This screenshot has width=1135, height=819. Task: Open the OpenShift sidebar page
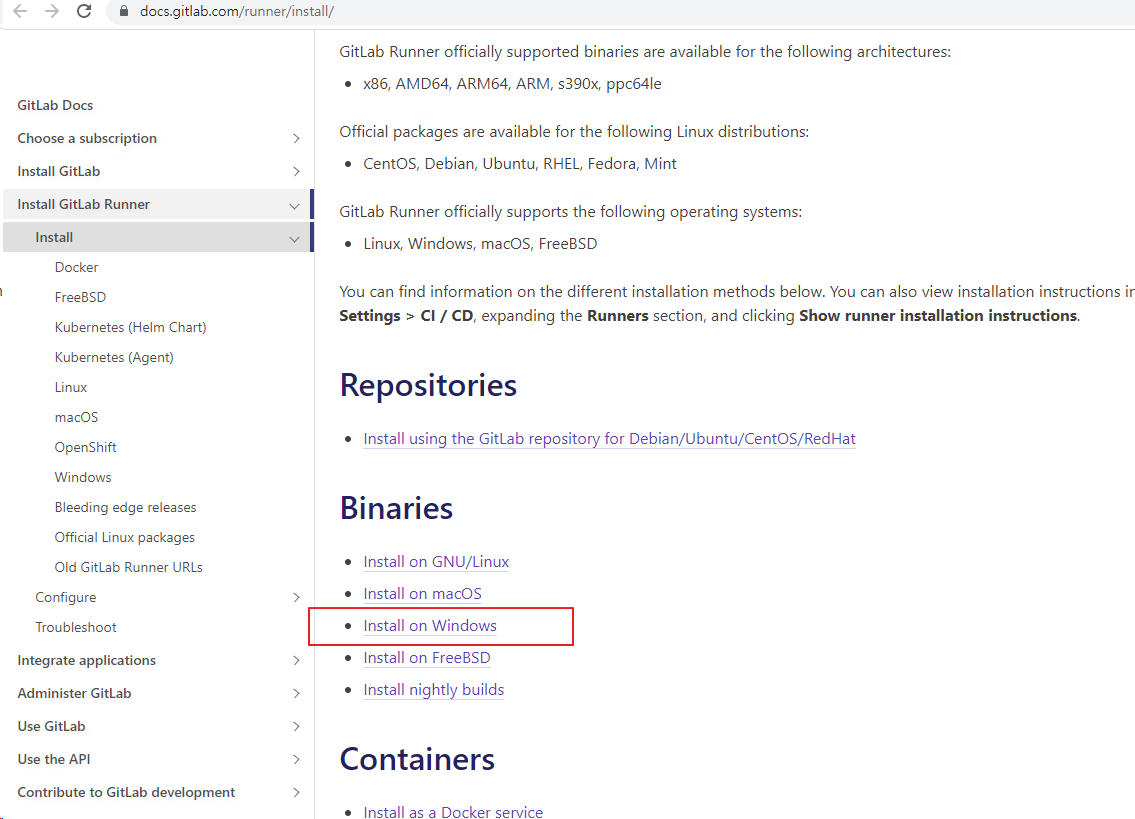(85, 448)
